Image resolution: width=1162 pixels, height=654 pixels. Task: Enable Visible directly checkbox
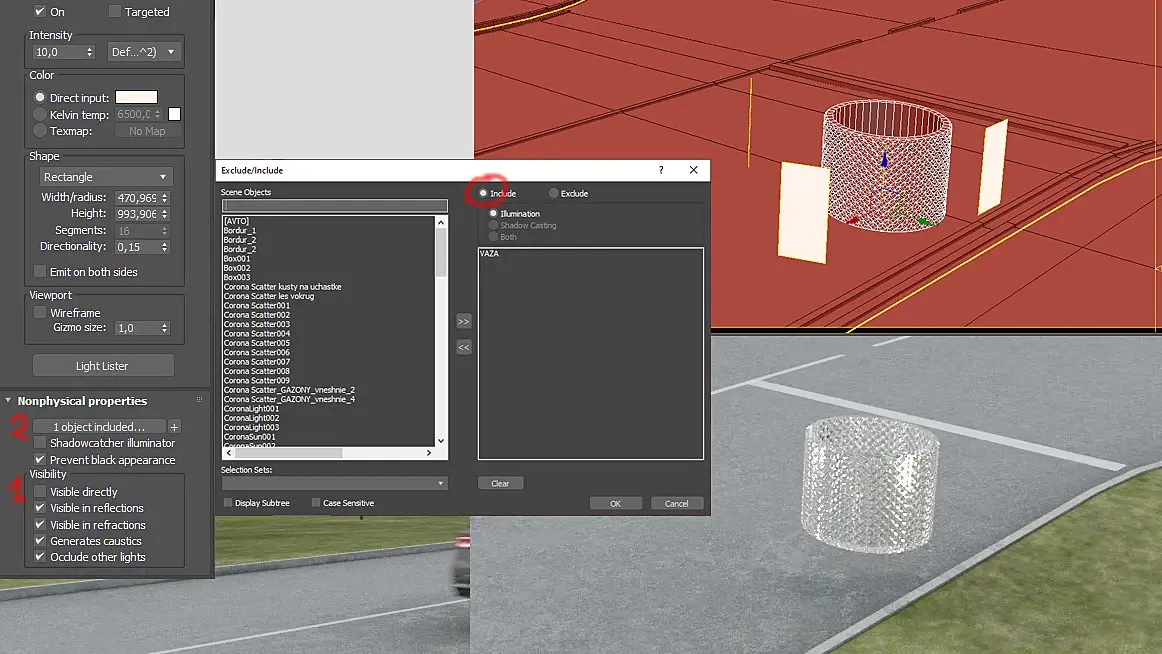click(40, 492)
